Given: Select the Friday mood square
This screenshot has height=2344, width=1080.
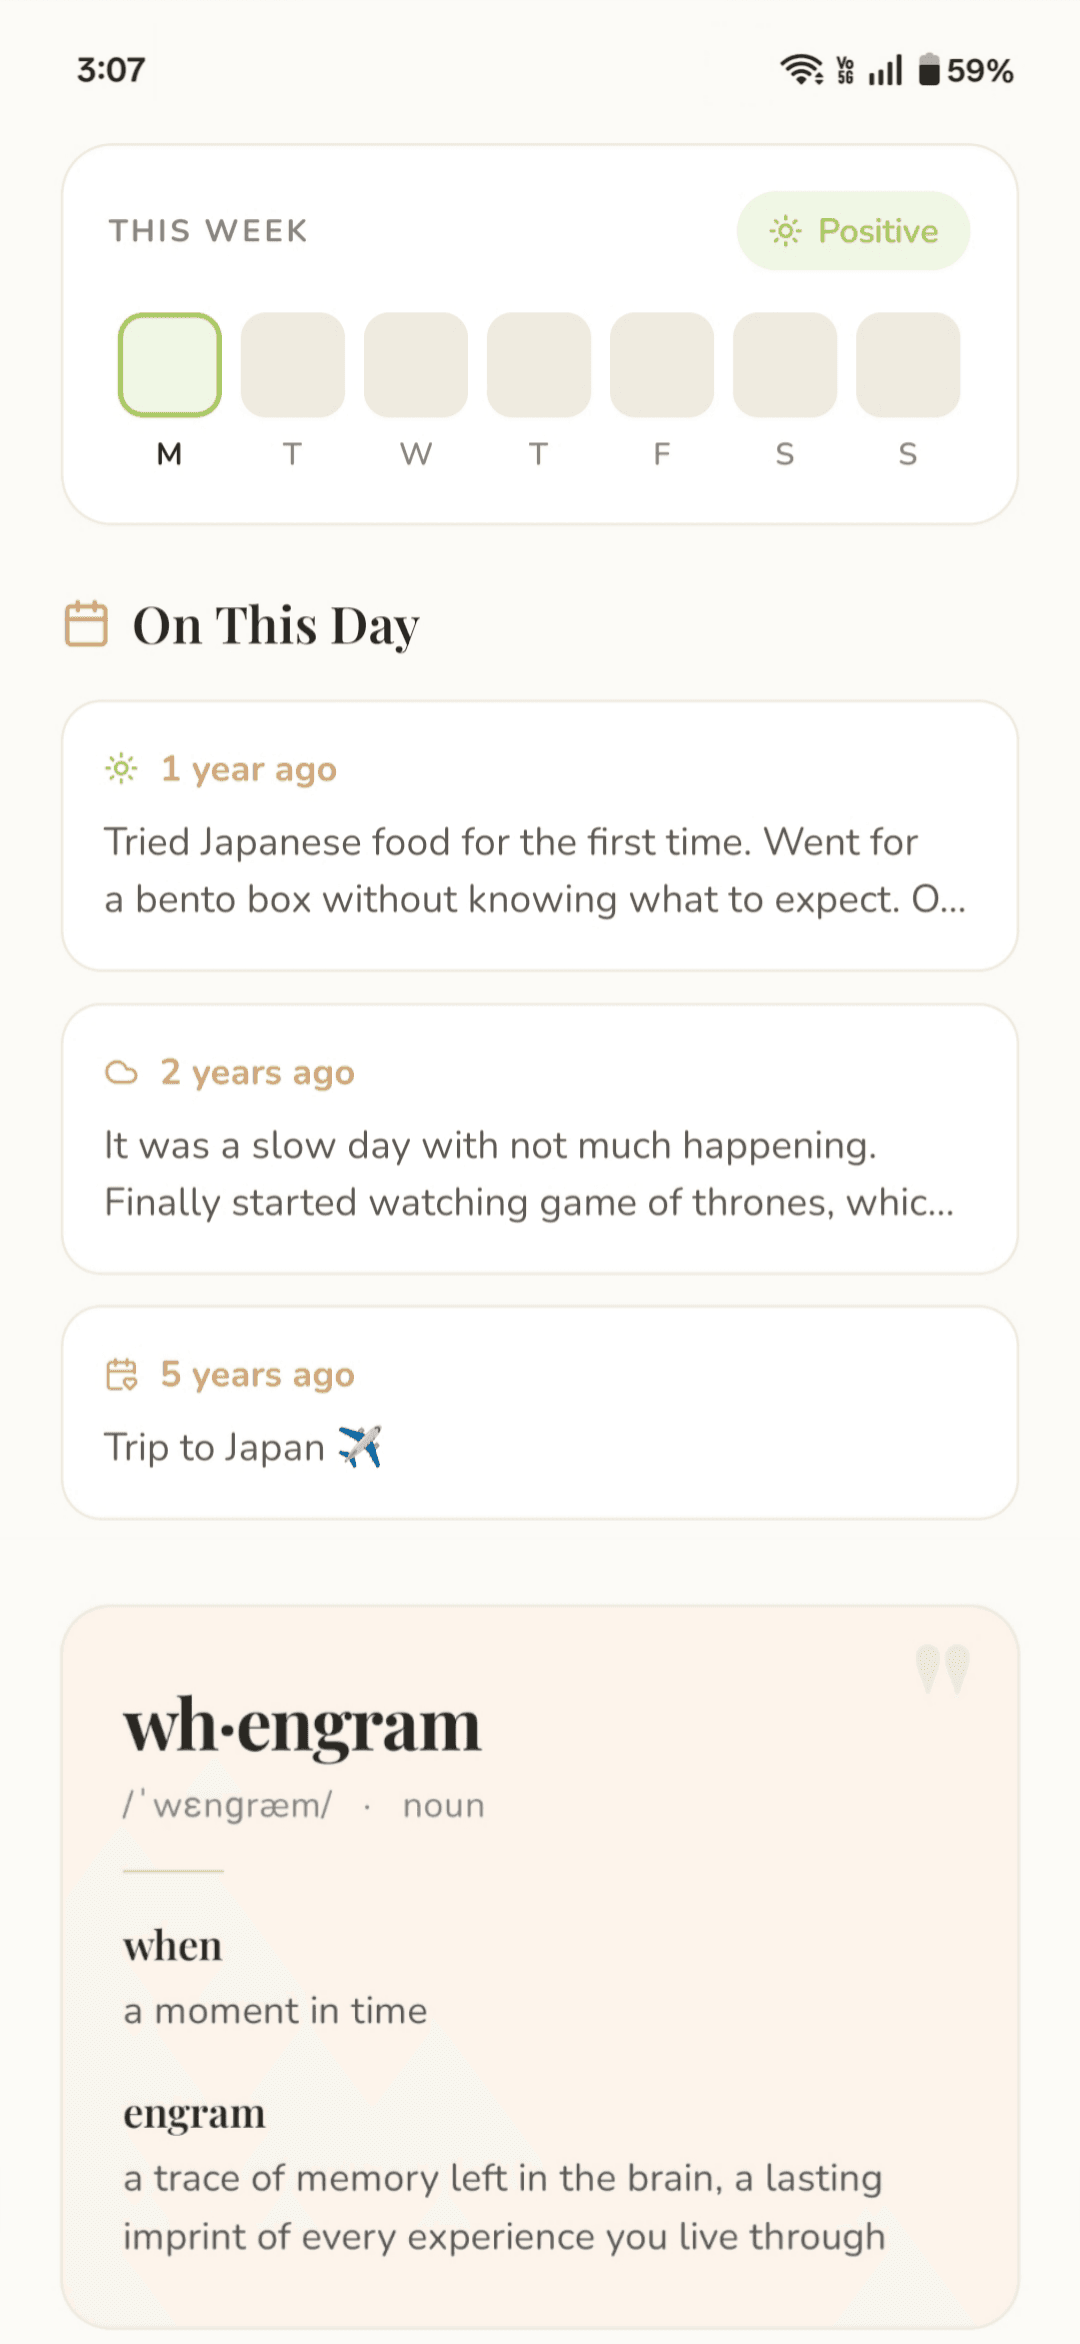Looking at the screenshot, I should (x=662, y=365).
